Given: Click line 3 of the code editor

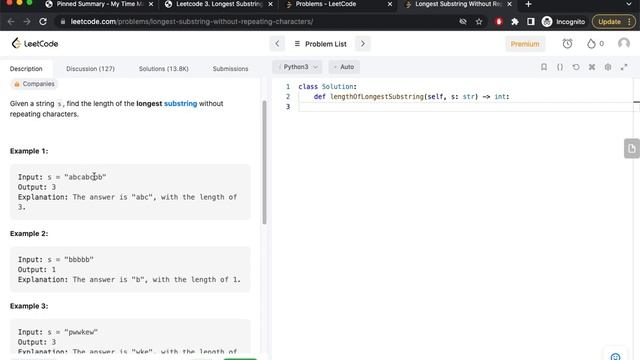Looking at the screenshot, I should tap(465, 107).
